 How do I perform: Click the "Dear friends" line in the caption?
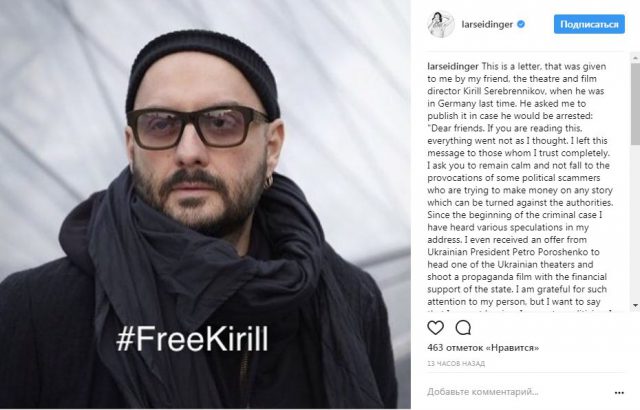point(504,128)
